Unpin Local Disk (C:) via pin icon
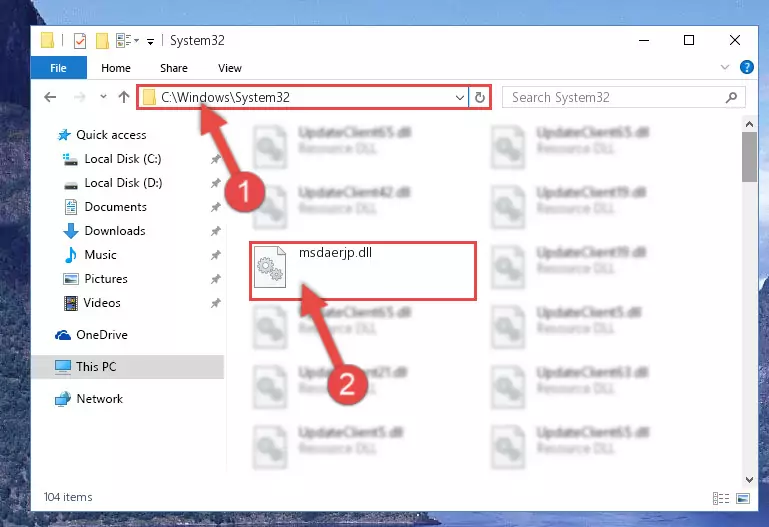769x527 pixels. [215, 159]
